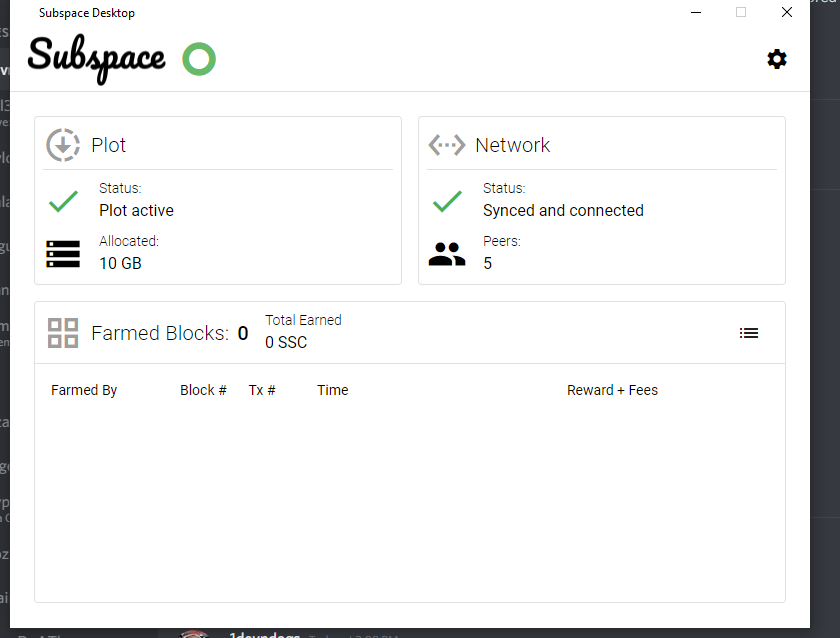The width and height of the screenshot is (840, 638).
Task: Click the Peers people icon
Action: (447, 254)
